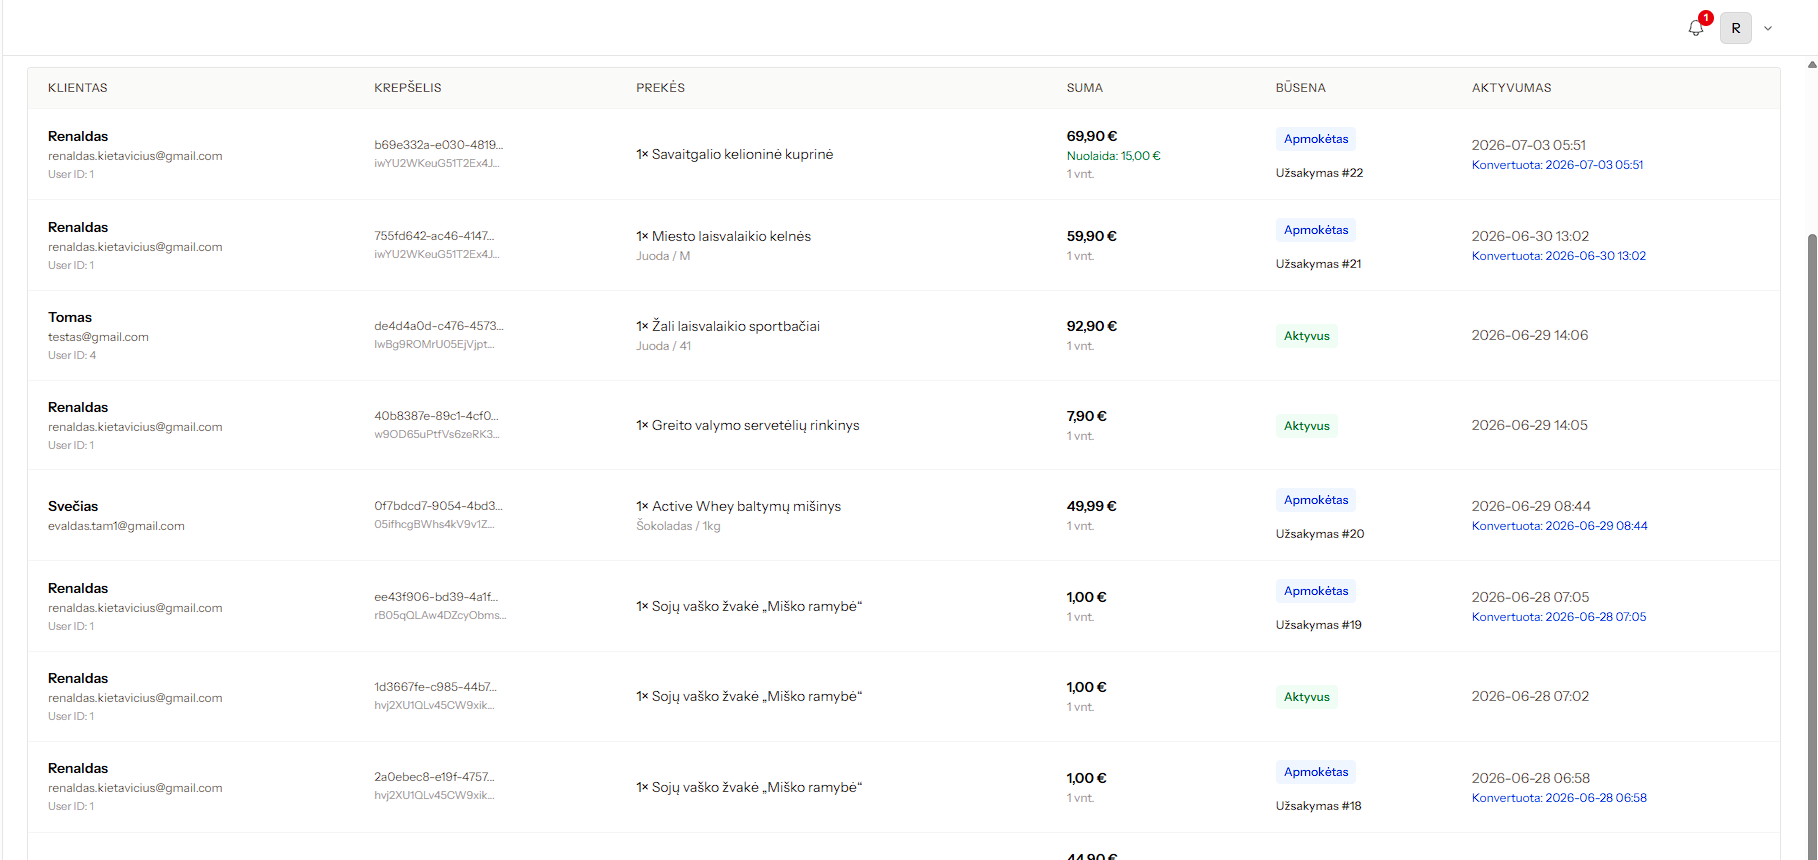1818x860 pixels.
Task: Click Konvertuota 2026-06-29 08:44 link
Action: coord(1559,526)
